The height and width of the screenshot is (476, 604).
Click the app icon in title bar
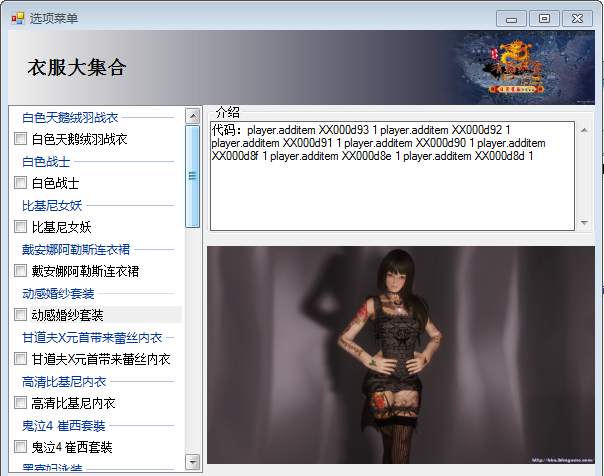pos(17,17)
